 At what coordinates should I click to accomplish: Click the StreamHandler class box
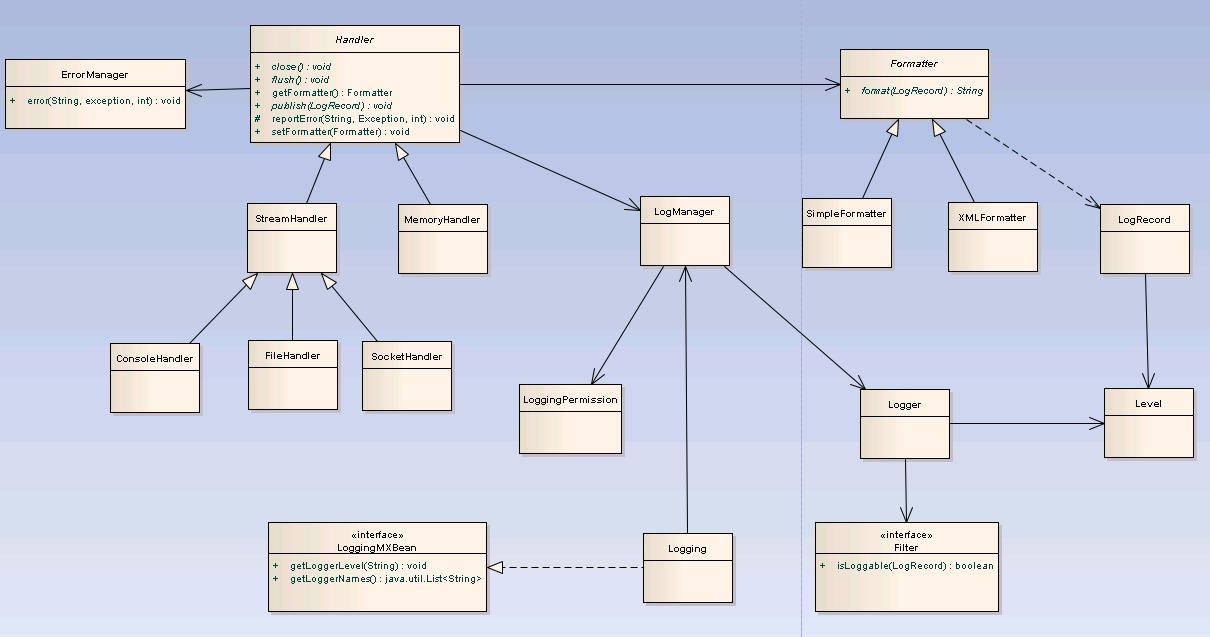click(292, 238)
